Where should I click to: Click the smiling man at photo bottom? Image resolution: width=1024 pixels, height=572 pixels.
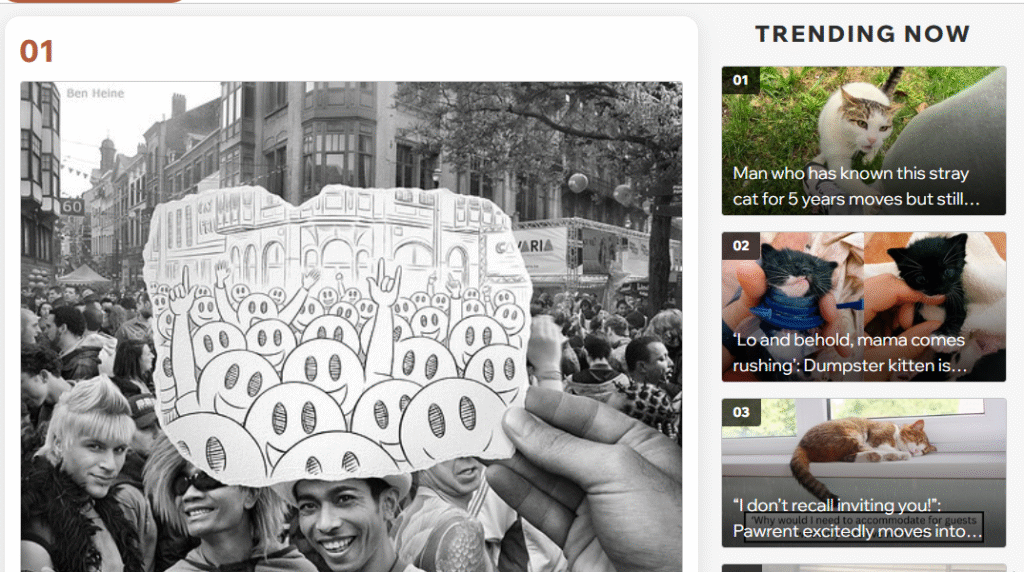(344, 522)
